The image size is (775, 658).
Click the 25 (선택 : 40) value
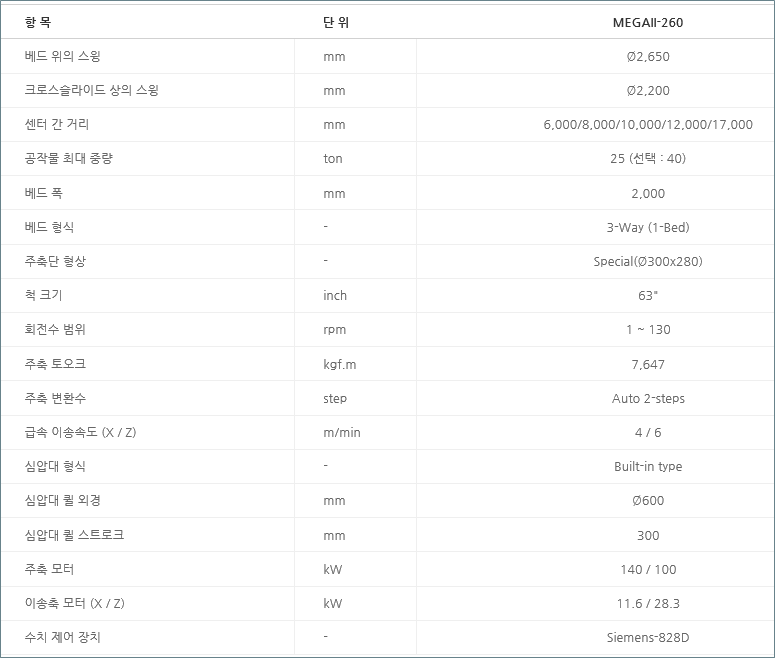pyautogui.click(x=648, y=159)
